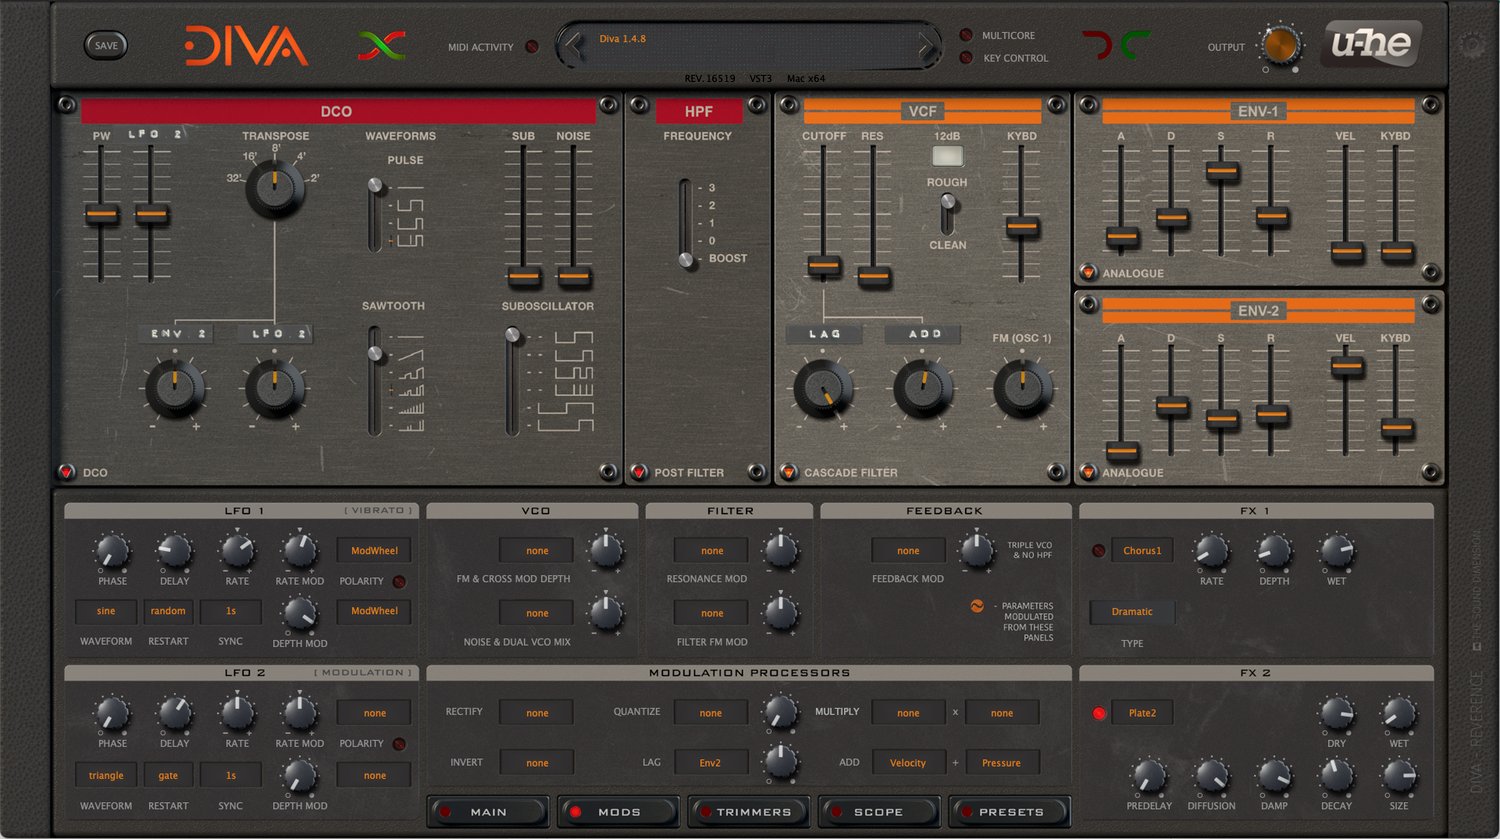Click FX 1 WET knob

click(1336, 551)
